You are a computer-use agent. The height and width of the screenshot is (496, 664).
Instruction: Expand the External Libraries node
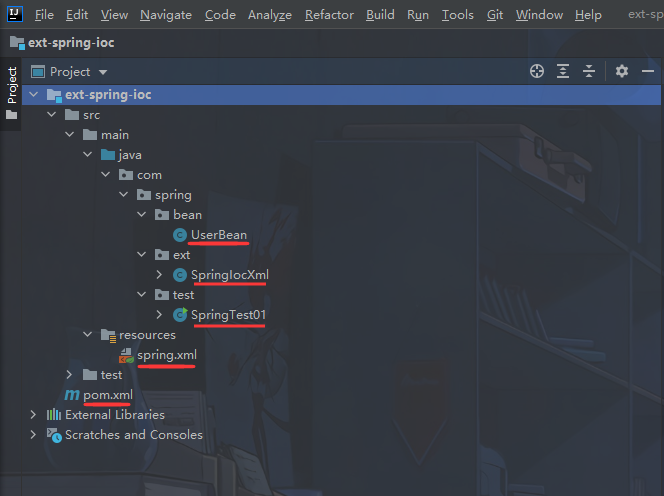[x=33, y=415]
